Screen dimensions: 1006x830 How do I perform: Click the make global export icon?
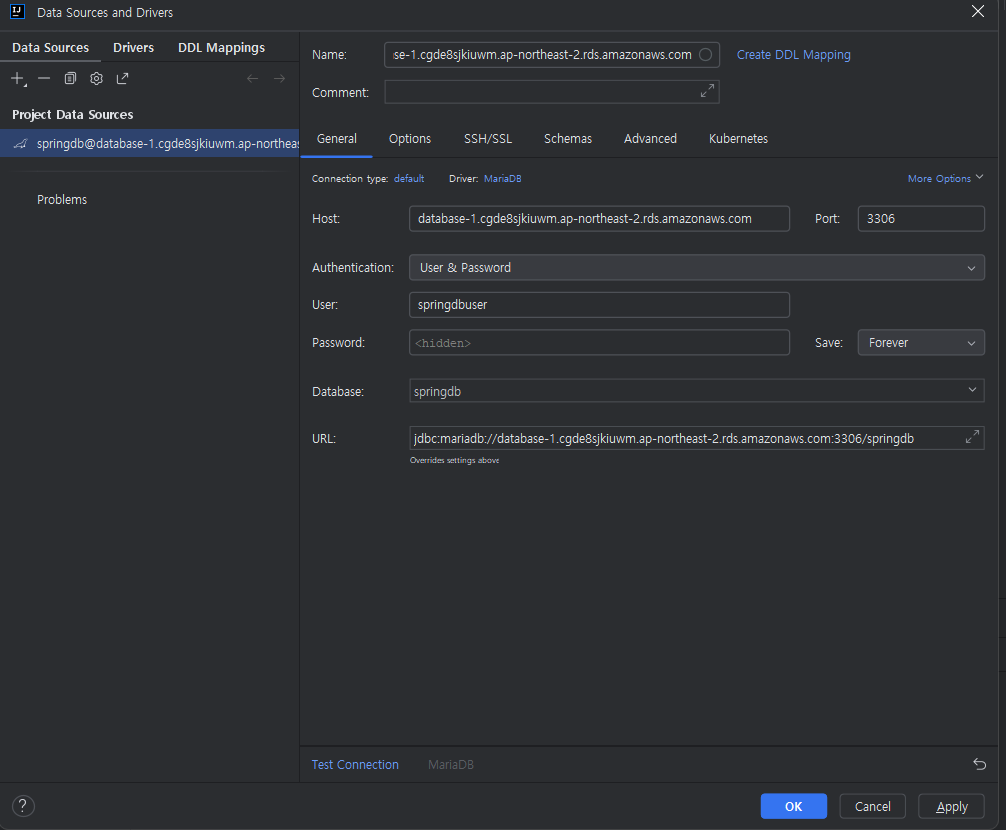(x=122, y=78)
